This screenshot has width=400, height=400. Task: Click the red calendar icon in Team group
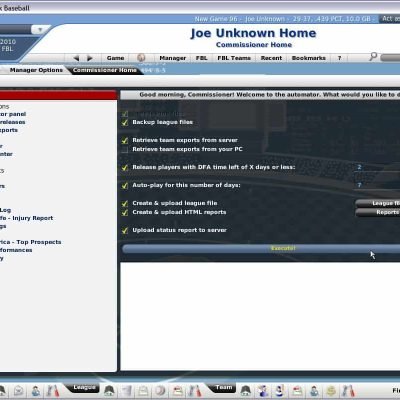pos(297,391)
